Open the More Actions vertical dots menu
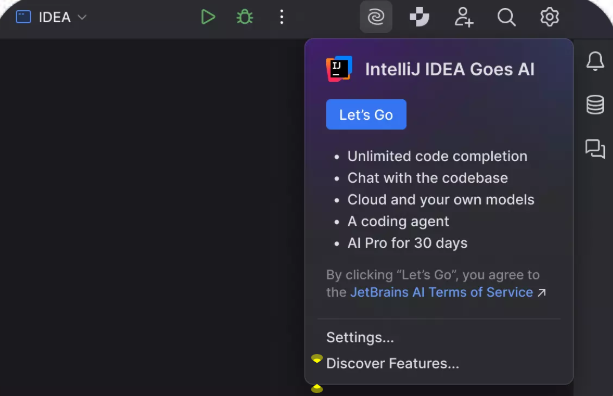 (x=281, y=17)
